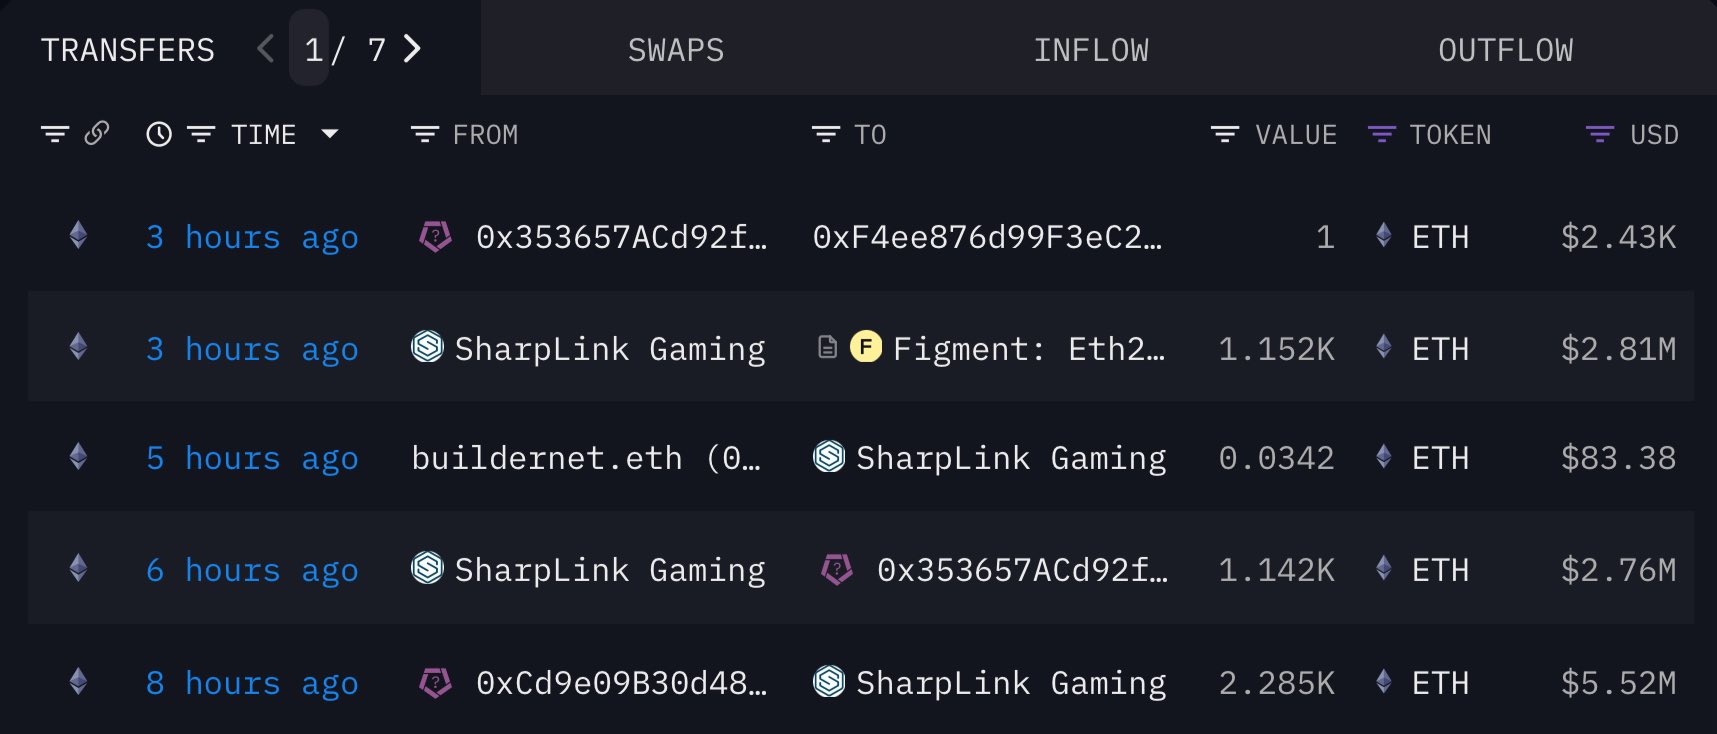Click the leftmost filter icon in header

coord(55,134)
